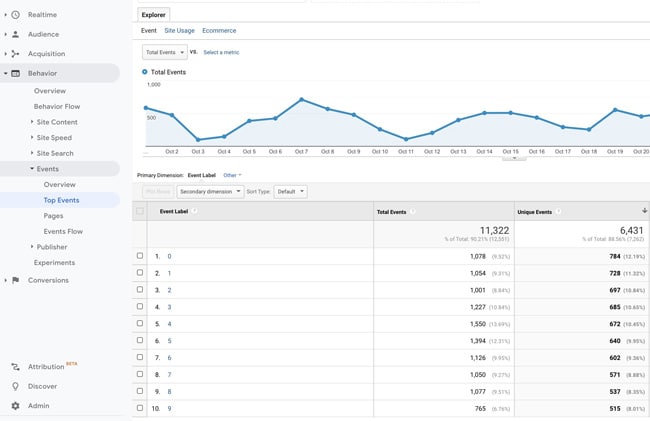The height and width of the screenshot is (421, 650).
Task: Open the Secondary dimension dropdown
Action: click(x=210, y=191)
